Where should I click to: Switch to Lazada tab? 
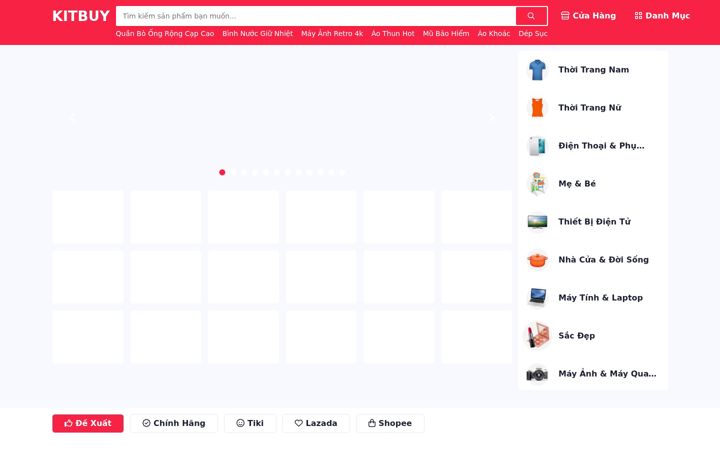pos(316,423)
